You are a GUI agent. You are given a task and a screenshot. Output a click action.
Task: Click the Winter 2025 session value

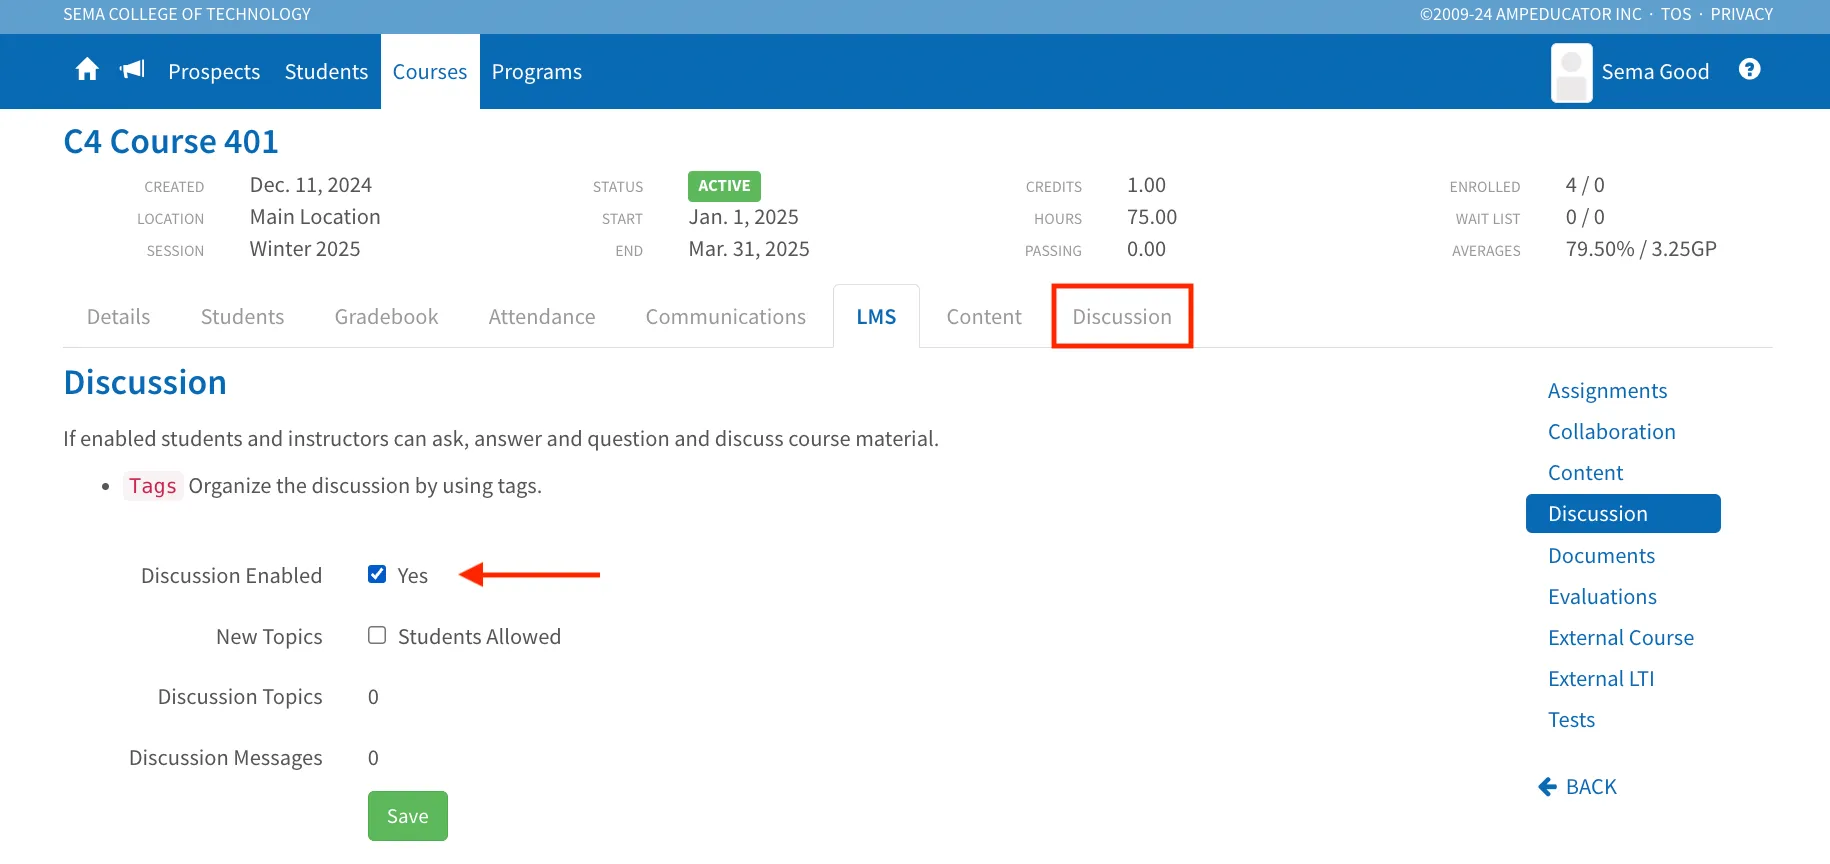[305, 249]
